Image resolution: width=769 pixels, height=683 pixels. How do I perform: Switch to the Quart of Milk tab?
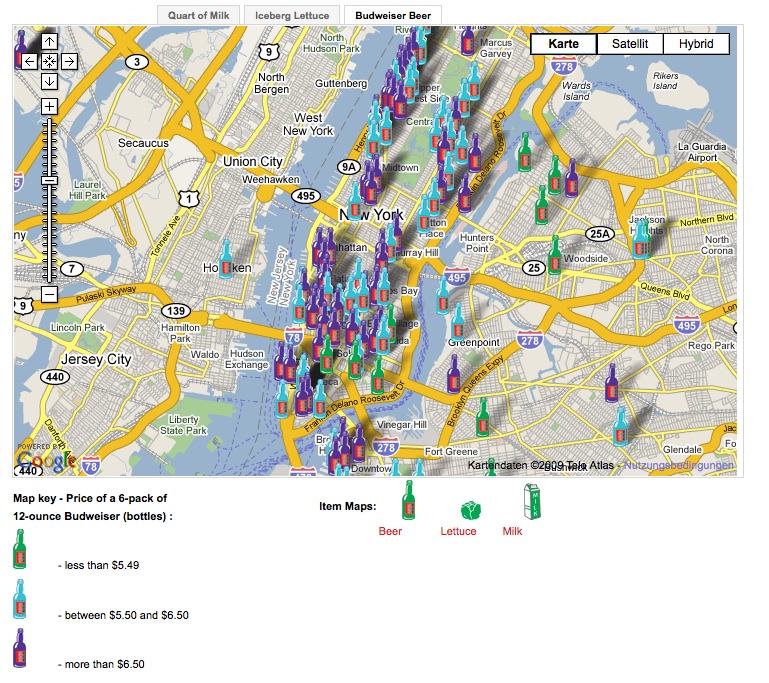[x=199, y=15]
